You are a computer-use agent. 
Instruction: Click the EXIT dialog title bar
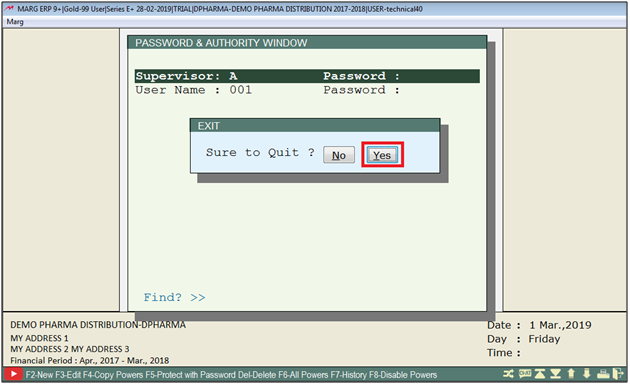tap(315, 126)
